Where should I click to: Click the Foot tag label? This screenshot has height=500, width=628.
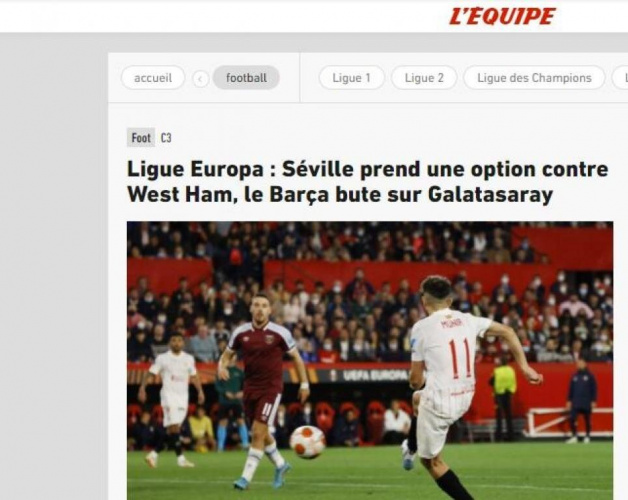[x=141, y=138]
